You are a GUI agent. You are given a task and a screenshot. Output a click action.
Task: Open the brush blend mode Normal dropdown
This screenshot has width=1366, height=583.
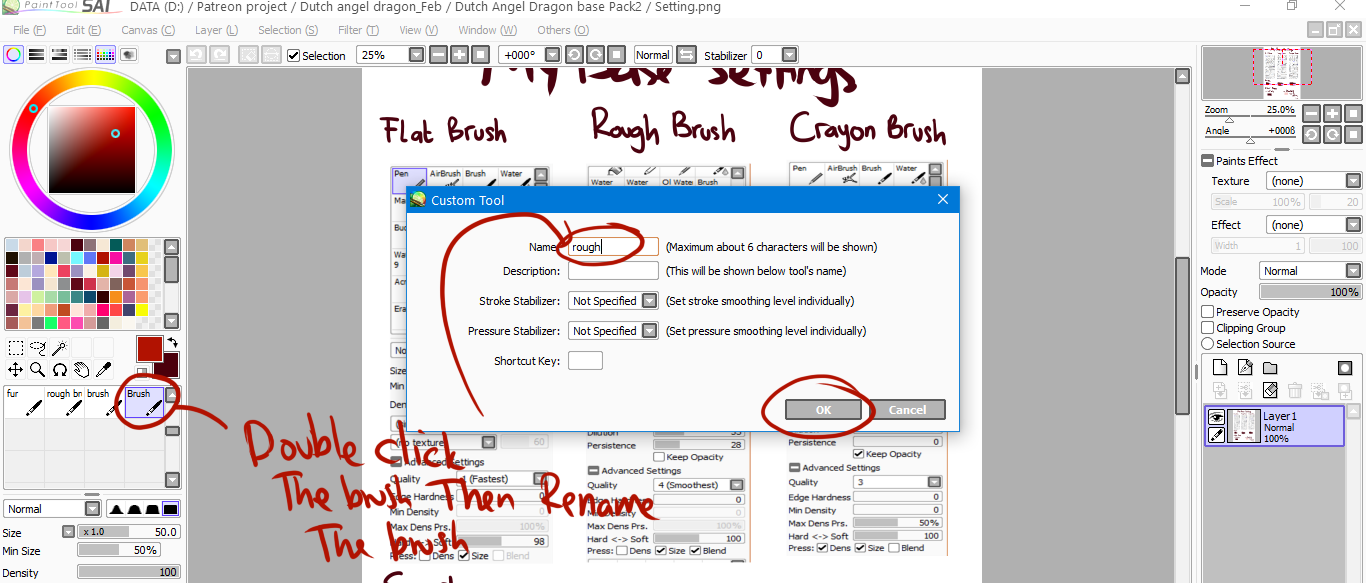91,509
